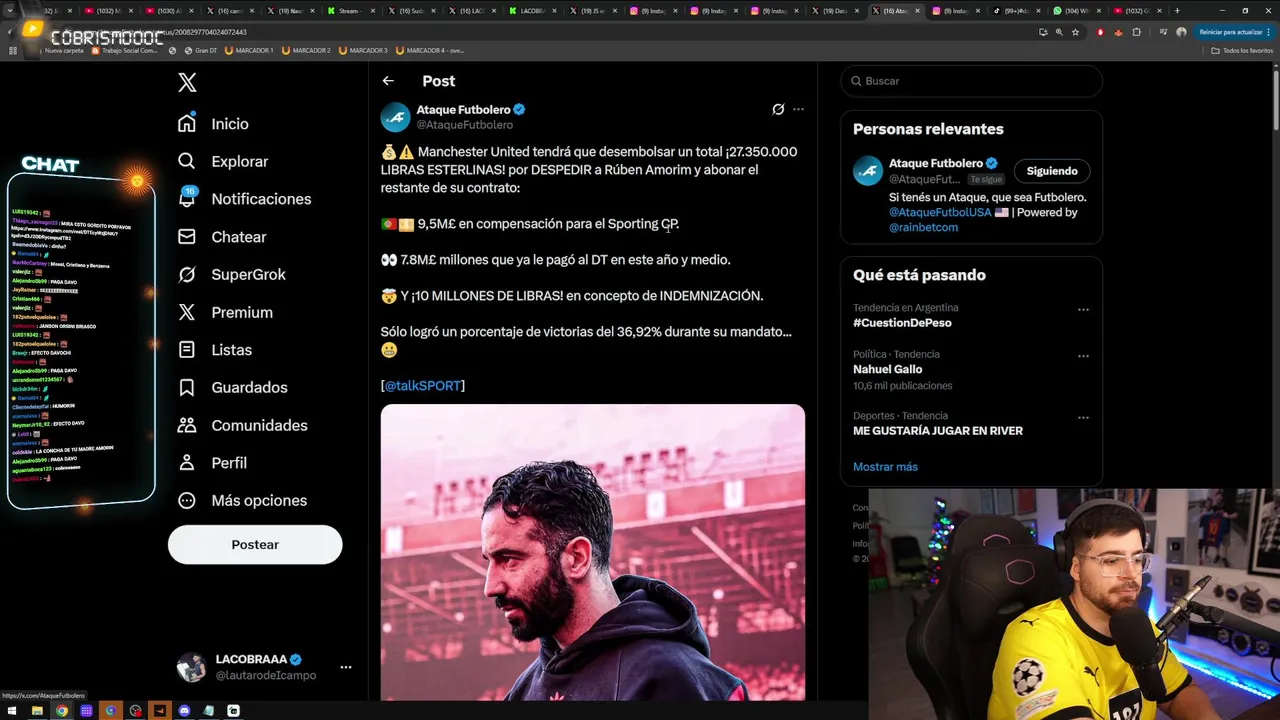
Task: Click the Postear button
Action: [x=255, y=545]
